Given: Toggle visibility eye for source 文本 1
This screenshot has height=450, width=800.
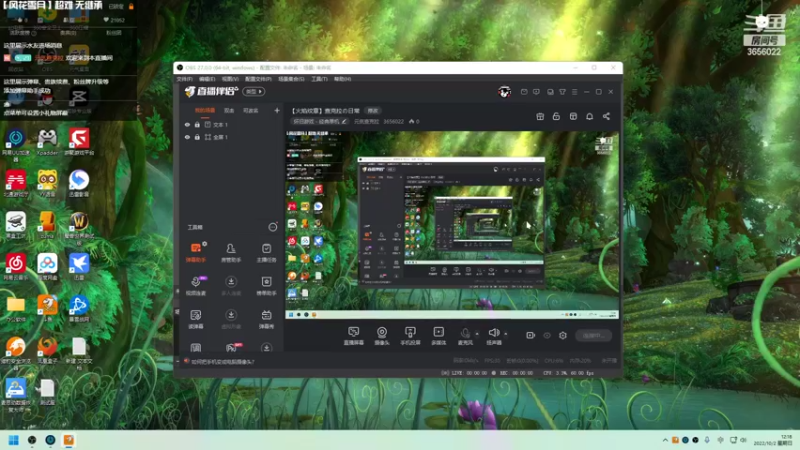Looking at the screenshot, I should 187,124.
